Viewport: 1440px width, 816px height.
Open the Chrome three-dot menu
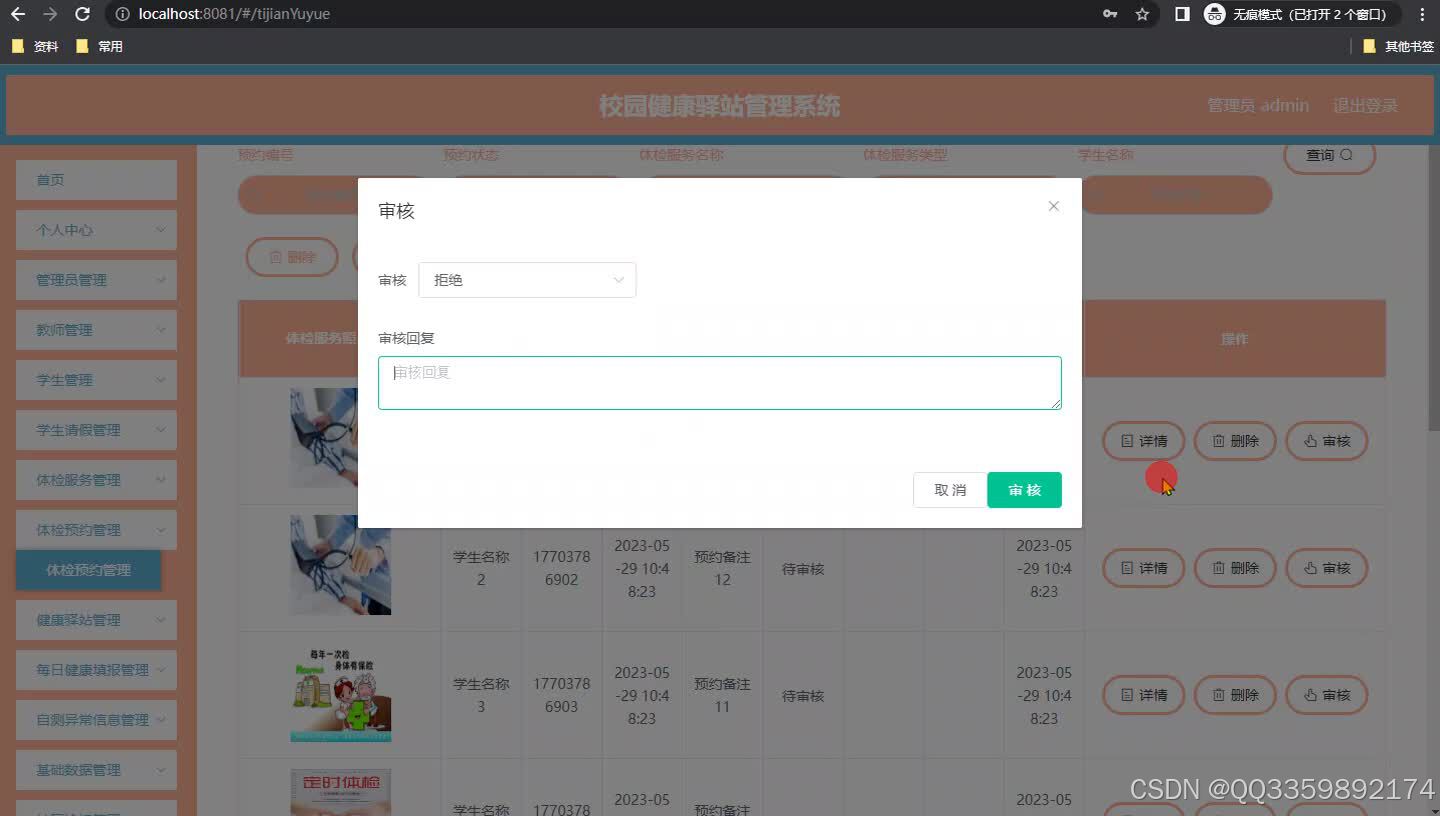pyautogui.click(x=1422, y=14)
